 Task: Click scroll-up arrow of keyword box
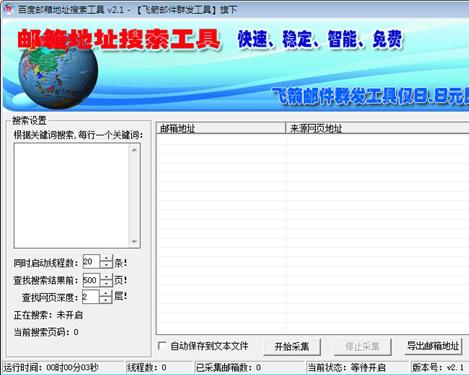coord(134,150)
